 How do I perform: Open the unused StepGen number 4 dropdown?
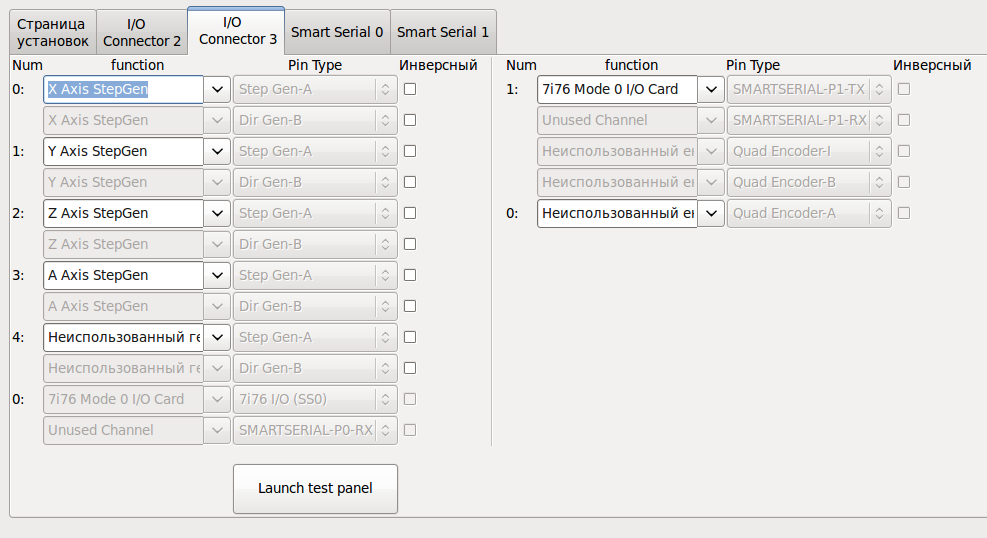(x=218, y=337)
